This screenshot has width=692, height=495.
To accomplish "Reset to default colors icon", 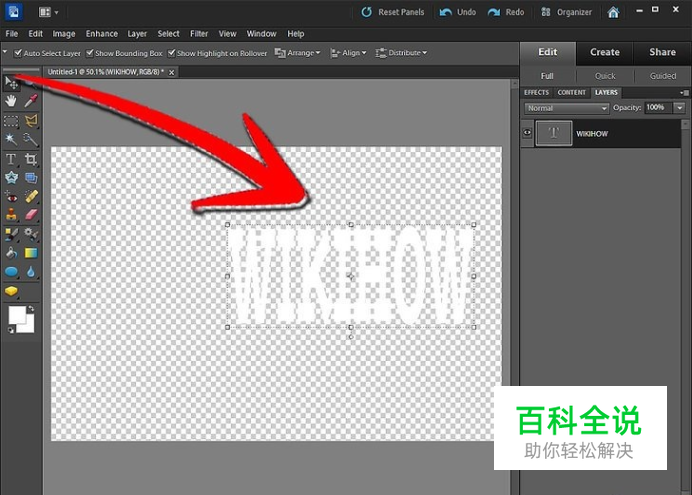I will [11, 330].
